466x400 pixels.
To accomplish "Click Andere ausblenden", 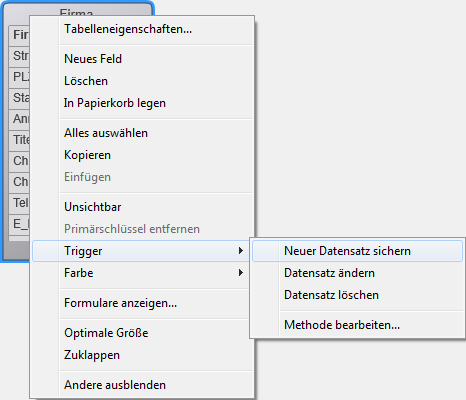I will coord(142,385).
